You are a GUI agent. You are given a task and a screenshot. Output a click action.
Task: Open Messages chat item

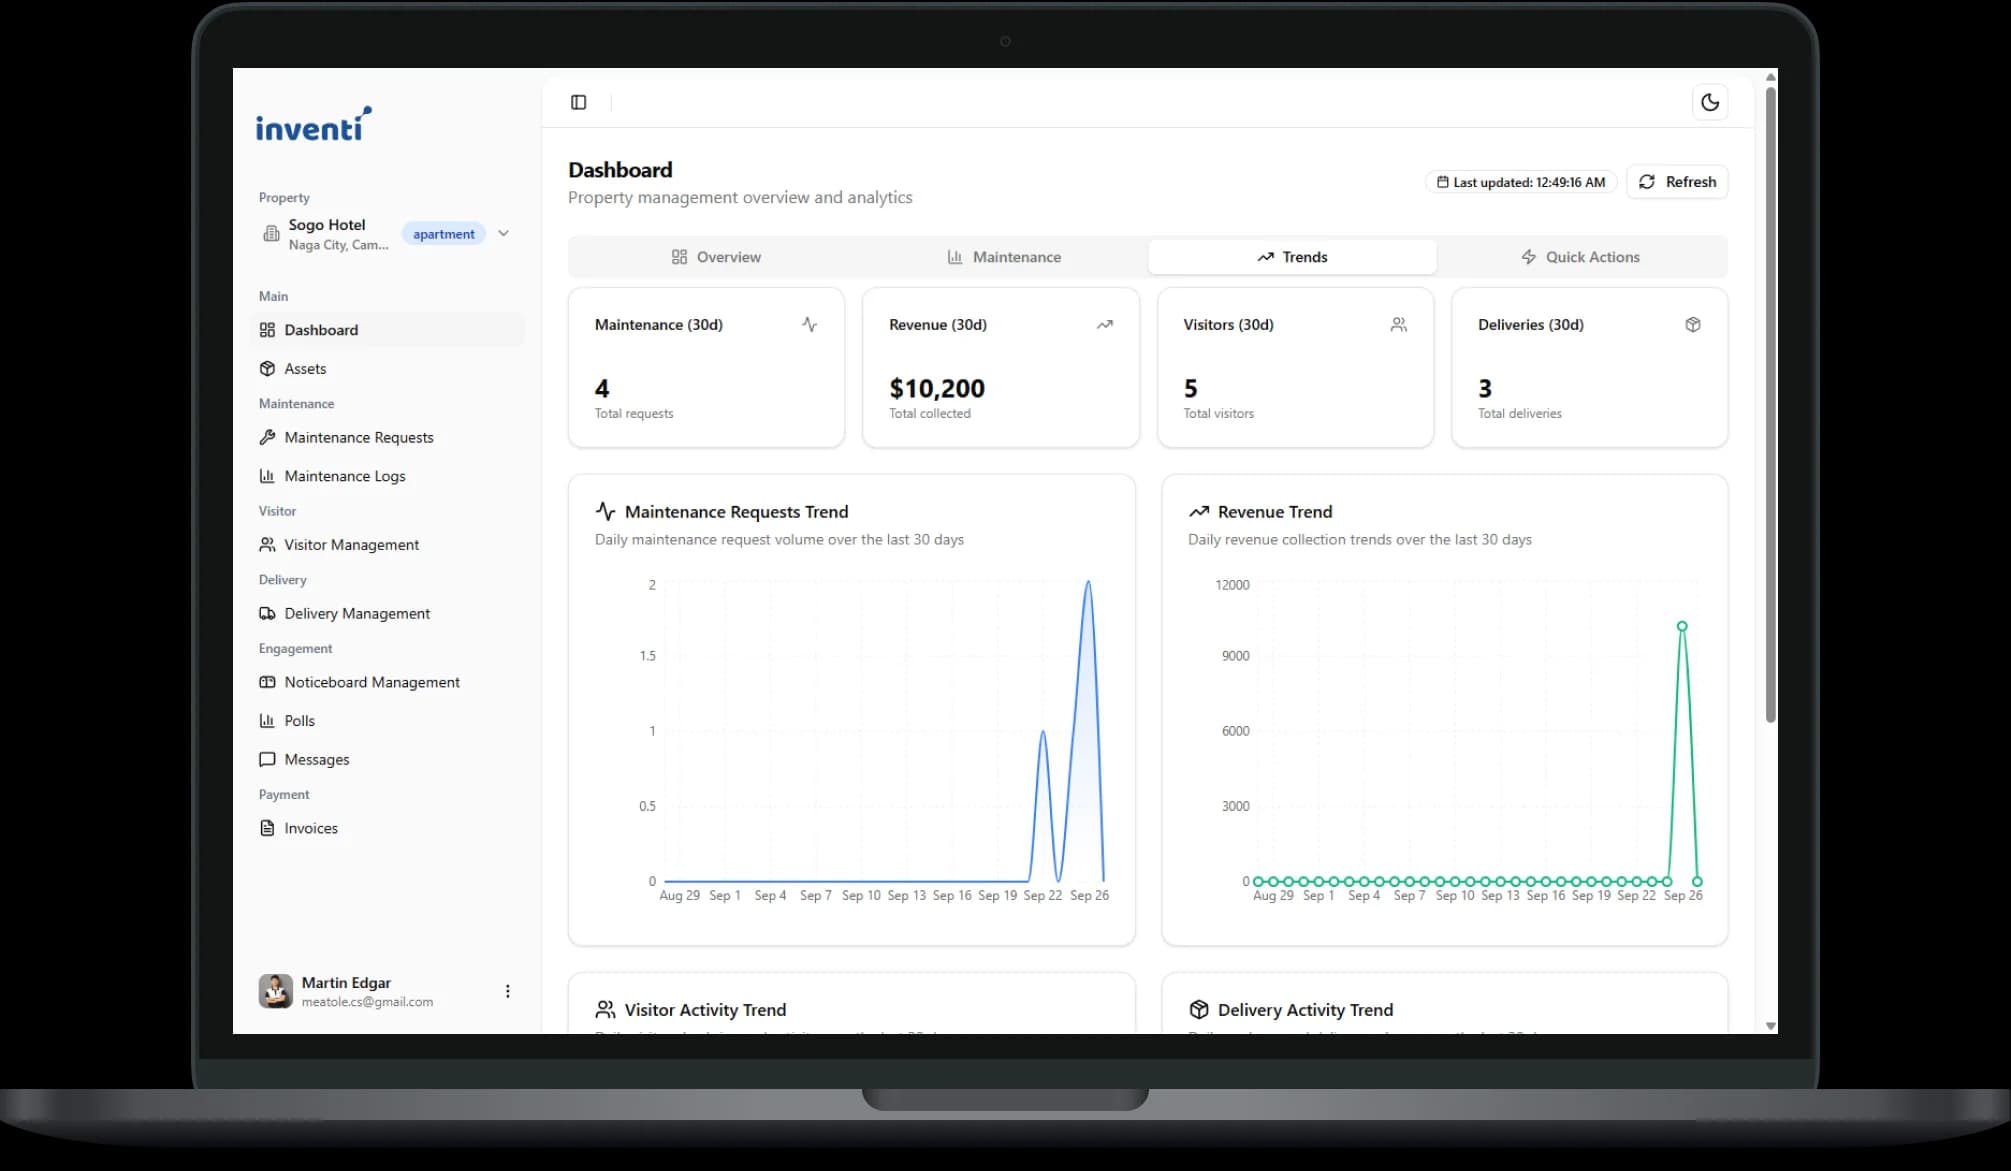(316, 760)
